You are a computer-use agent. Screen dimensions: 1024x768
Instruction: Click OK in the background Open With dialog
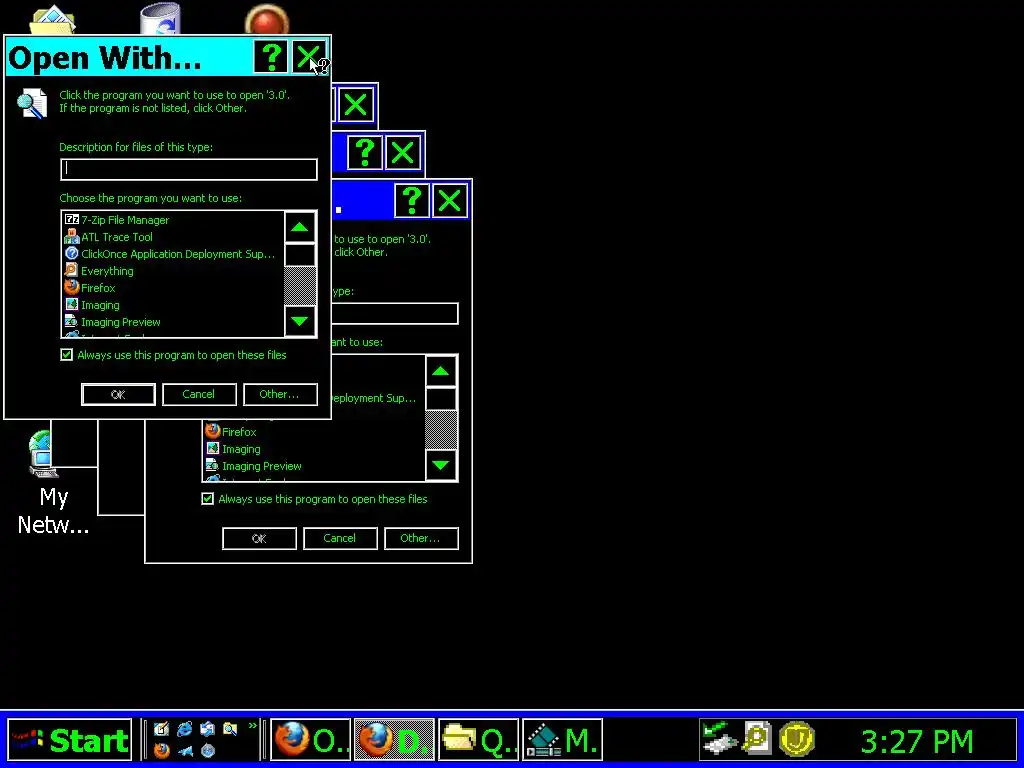point(259,539)
